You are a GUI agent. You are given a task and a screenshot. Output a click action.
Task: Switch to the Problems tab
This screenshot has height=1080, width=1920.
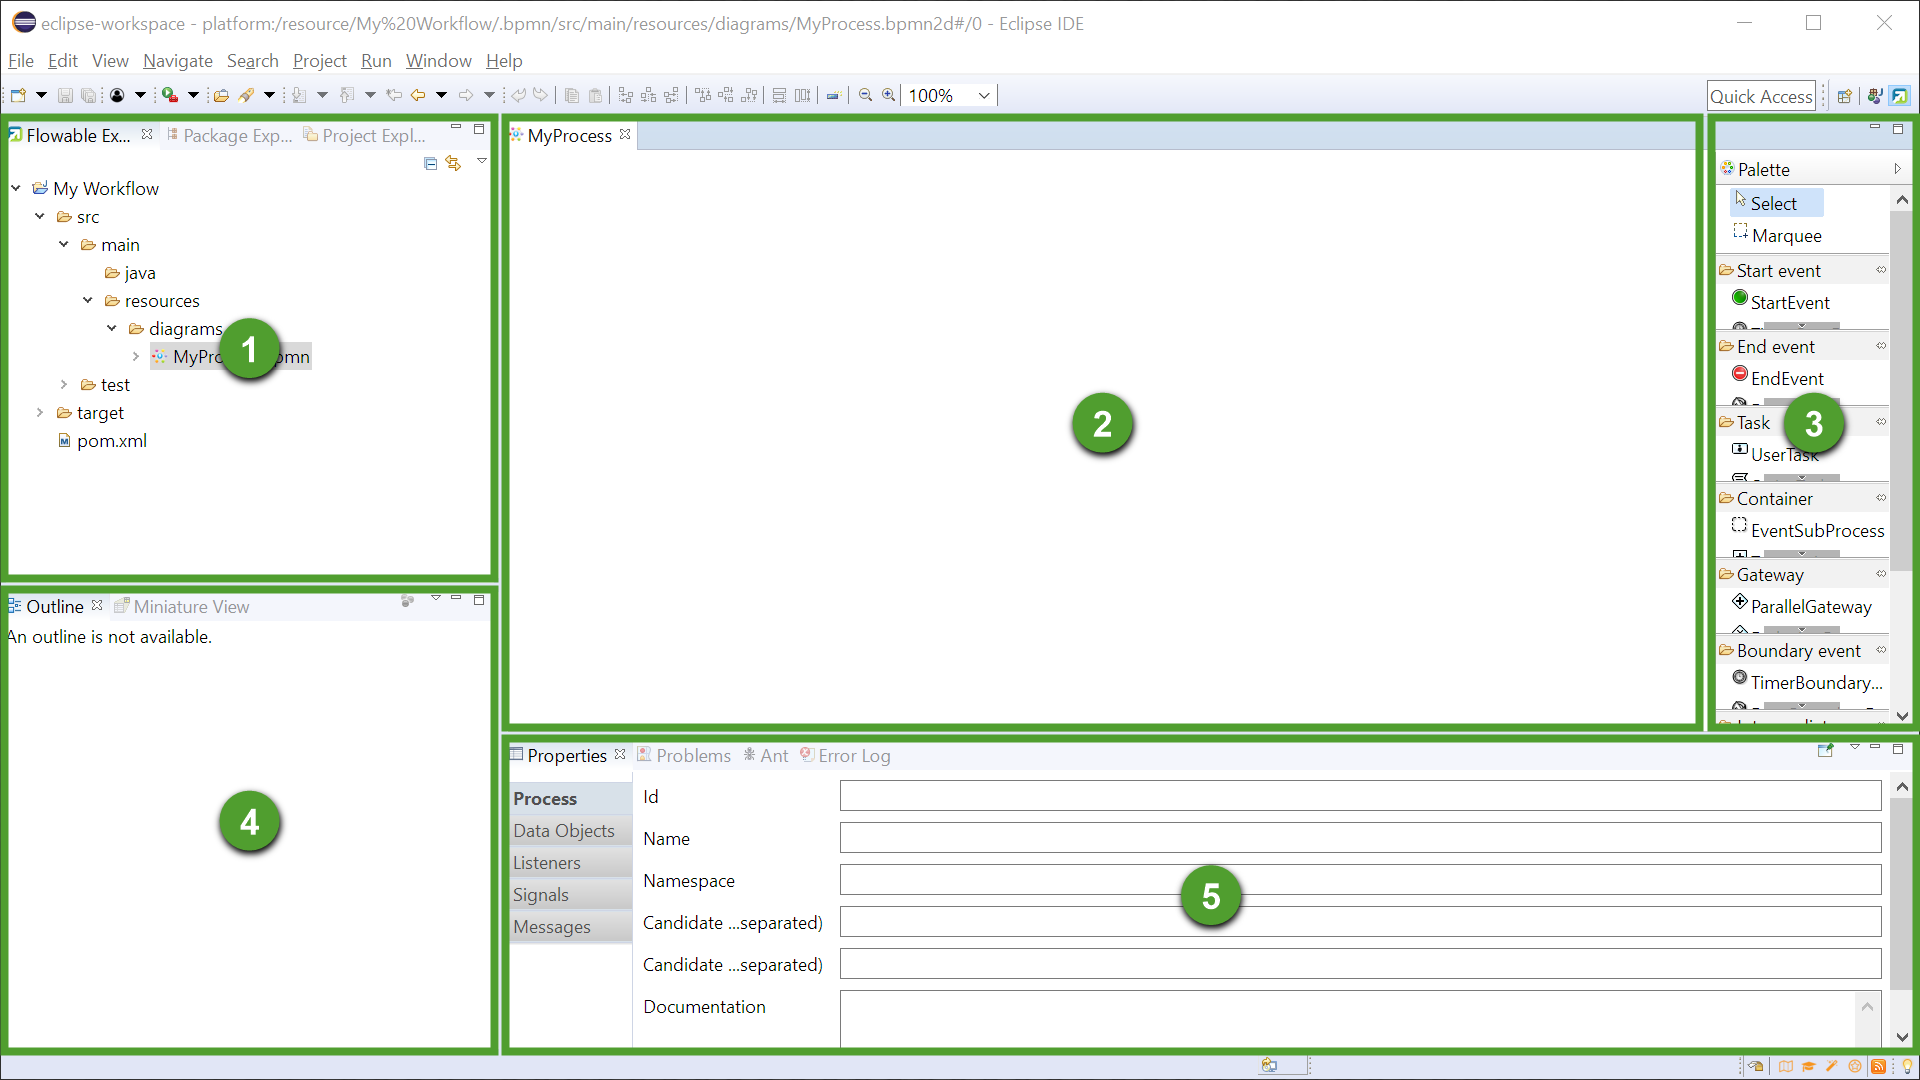[x=693, y=756]
